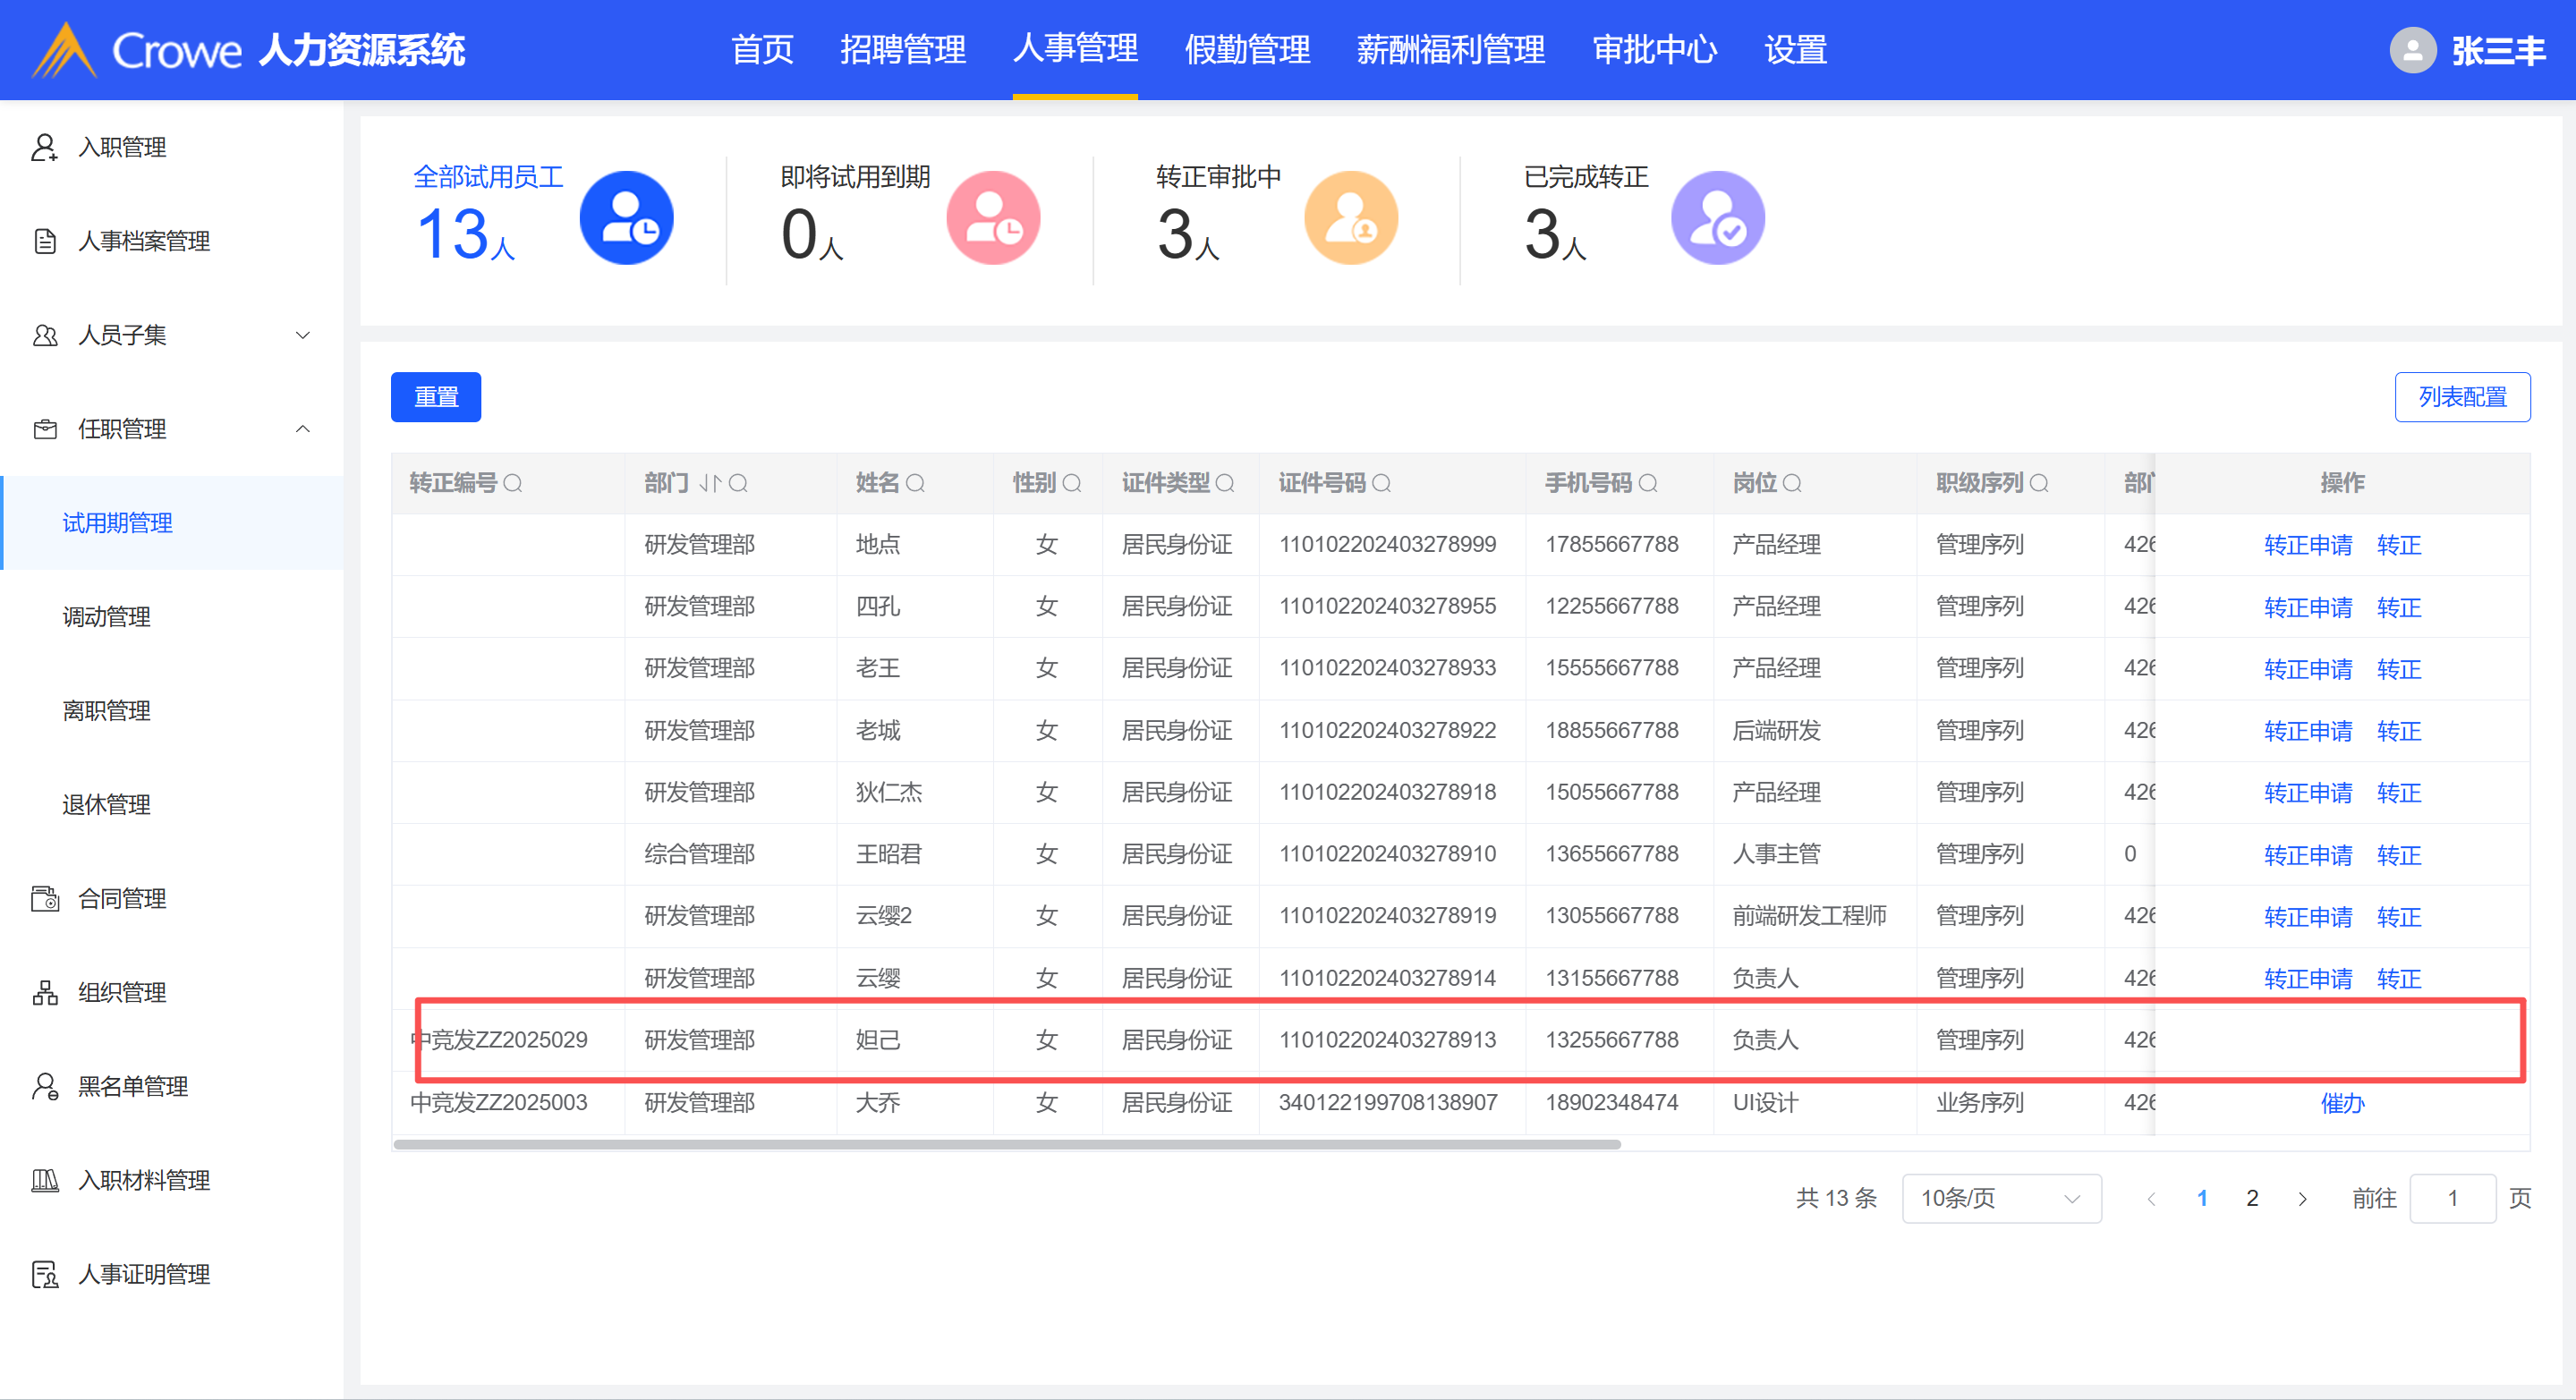Click the user avatar icon beside 张三丰
Image resolution: width=2576 pixels, height=1400 pixels.
[2412, 50]
